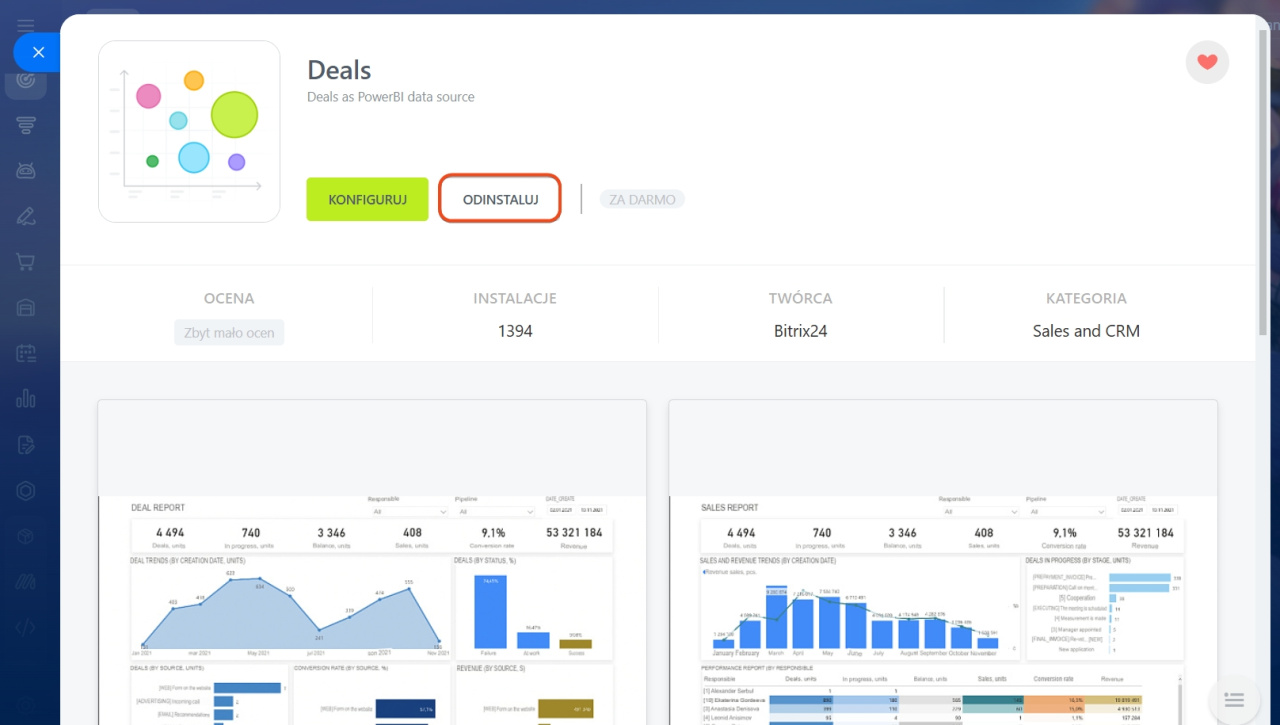1280x725 pixels.
Task: Open the calendar icon in sidebar
Action: click(x=26, y=353)
